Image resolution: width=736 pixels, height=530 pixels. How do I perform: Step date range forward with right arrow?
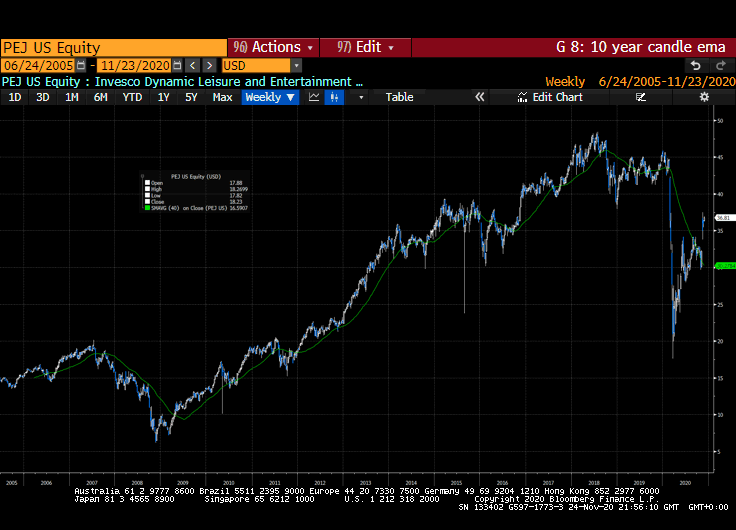[x=210, y=65]
